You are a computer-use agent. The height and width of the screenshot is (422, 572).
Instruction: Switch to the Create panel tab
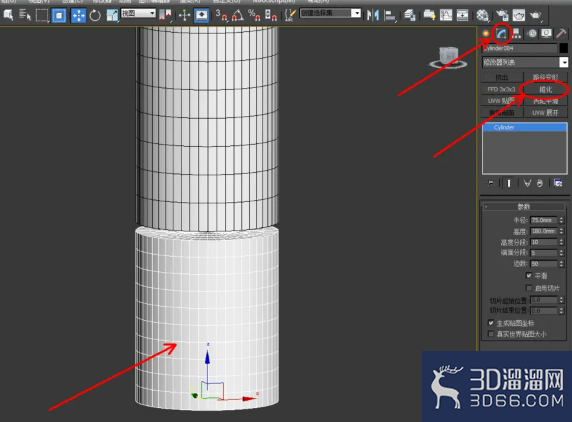coord(486,34)
